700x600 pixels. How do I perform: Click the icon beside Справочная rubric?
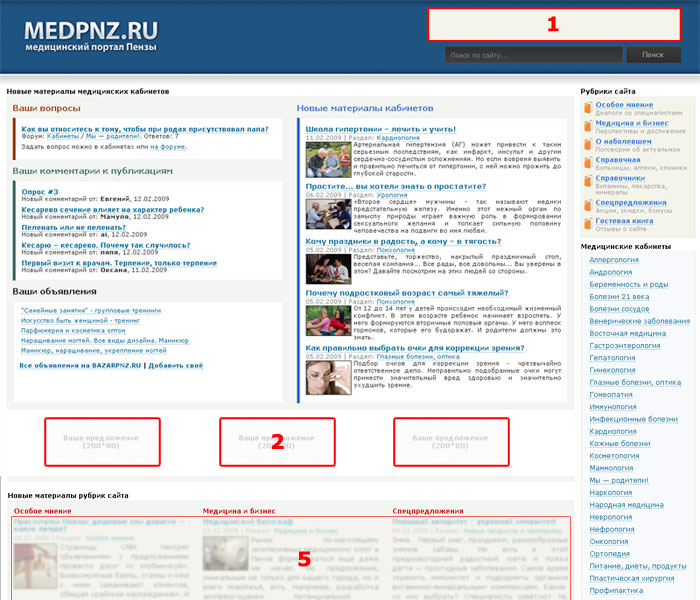tap(588, 162)
